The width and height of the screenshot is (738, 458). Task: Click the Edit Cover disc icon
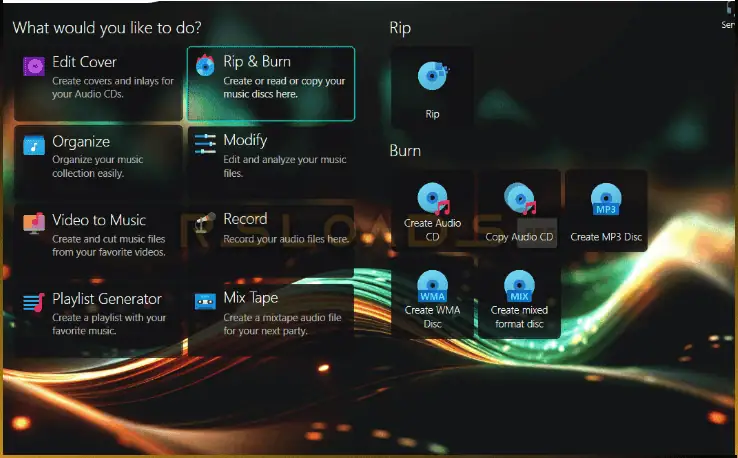(x=35, y=67)
